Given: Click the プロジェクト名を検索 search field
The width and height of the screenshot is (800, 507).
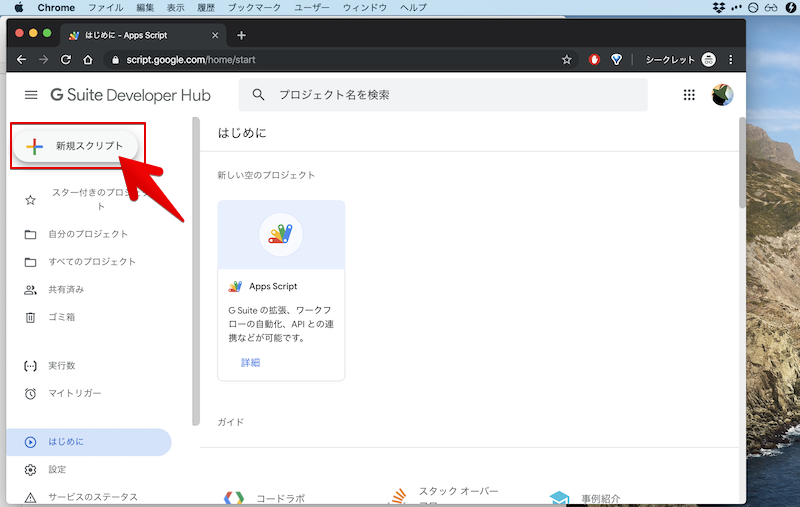Looking at the screenshot, I should (x=450, y=95).
